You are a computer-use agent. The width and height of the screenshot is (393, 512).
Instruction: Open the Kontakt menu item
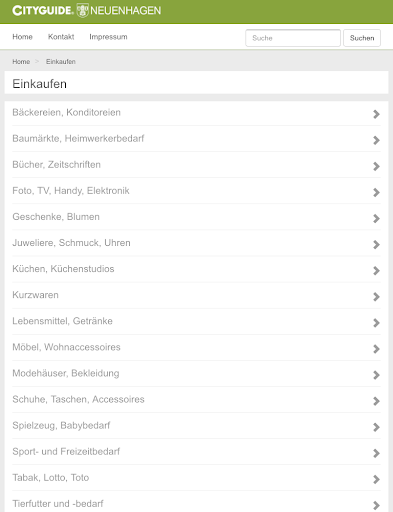coord(61,37)
